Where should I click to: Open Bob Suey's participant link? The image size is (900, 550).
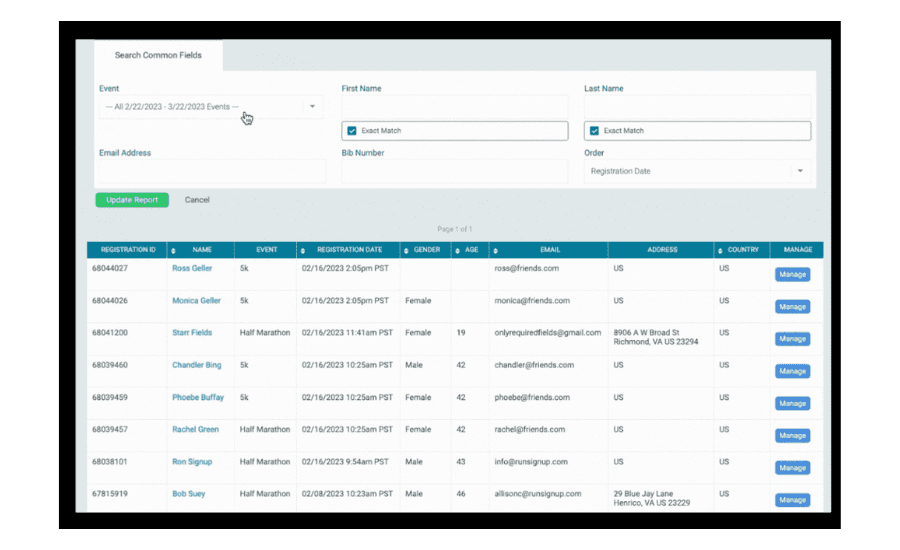tap(189, 494)
